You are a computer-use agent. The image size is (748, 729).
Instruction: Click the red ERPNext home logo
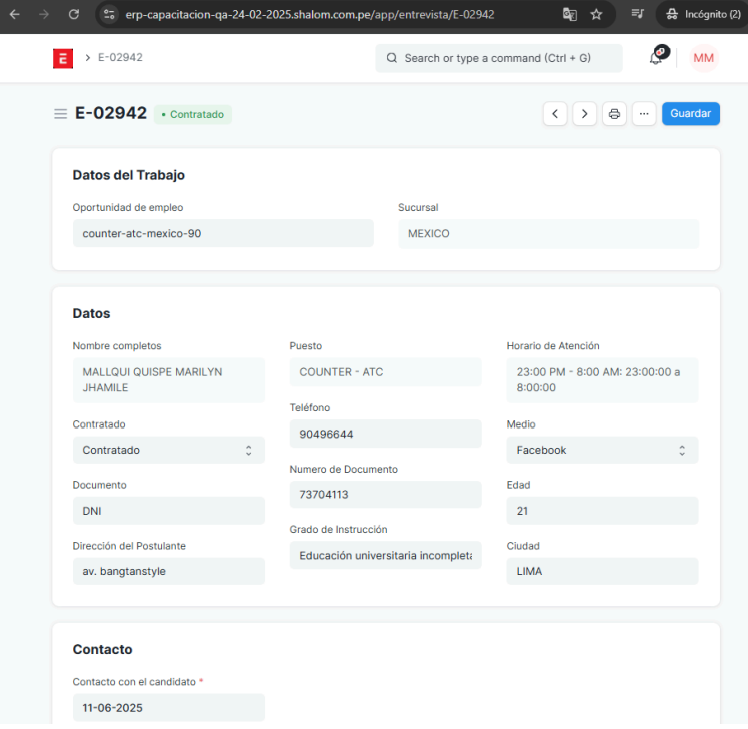point(63,58)
